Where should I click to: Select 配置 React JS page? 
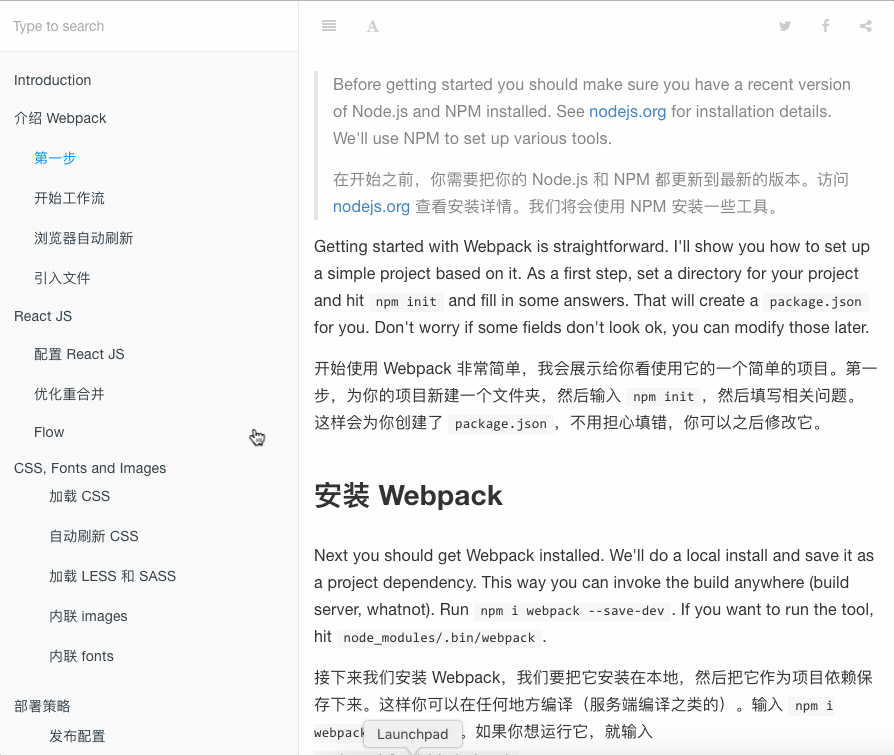[x=79, y=354]
